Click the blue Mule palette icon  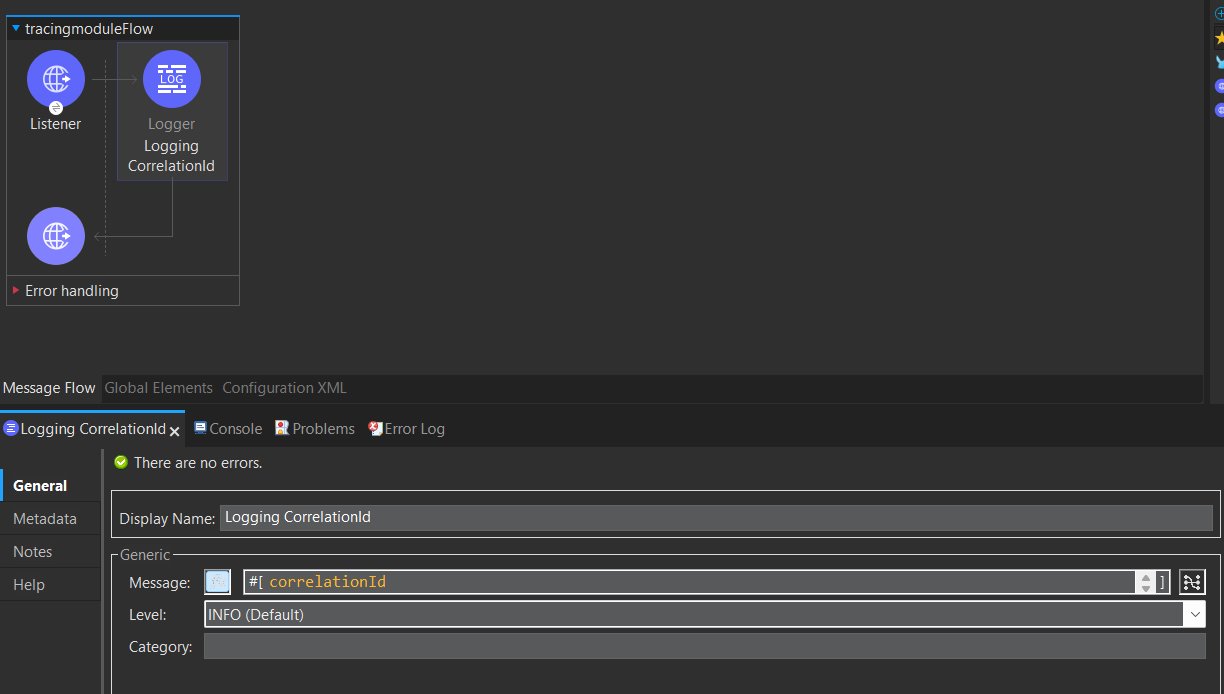[1219, 62]
